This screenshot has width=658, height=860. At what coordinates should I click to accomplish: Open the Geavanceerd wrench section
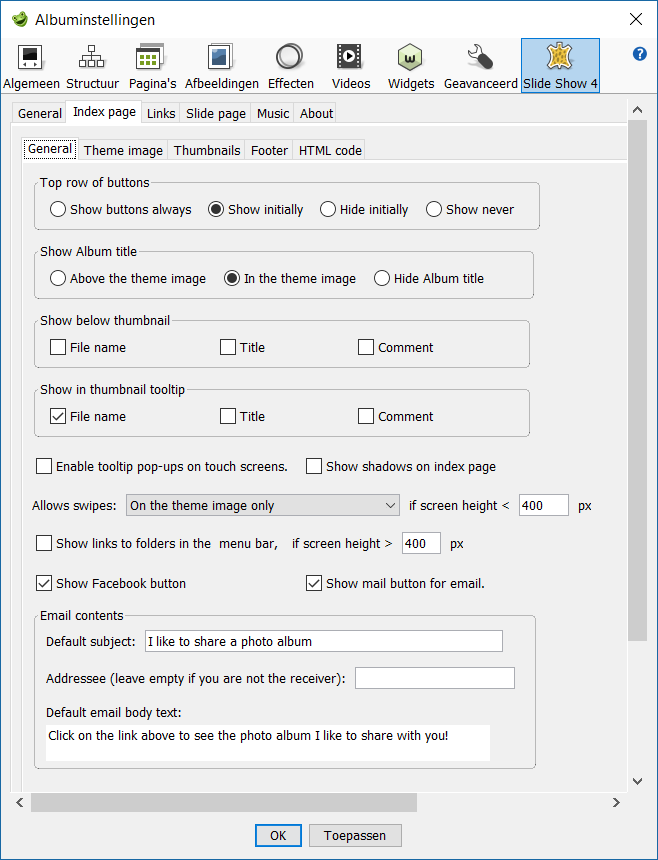[480, 66]
